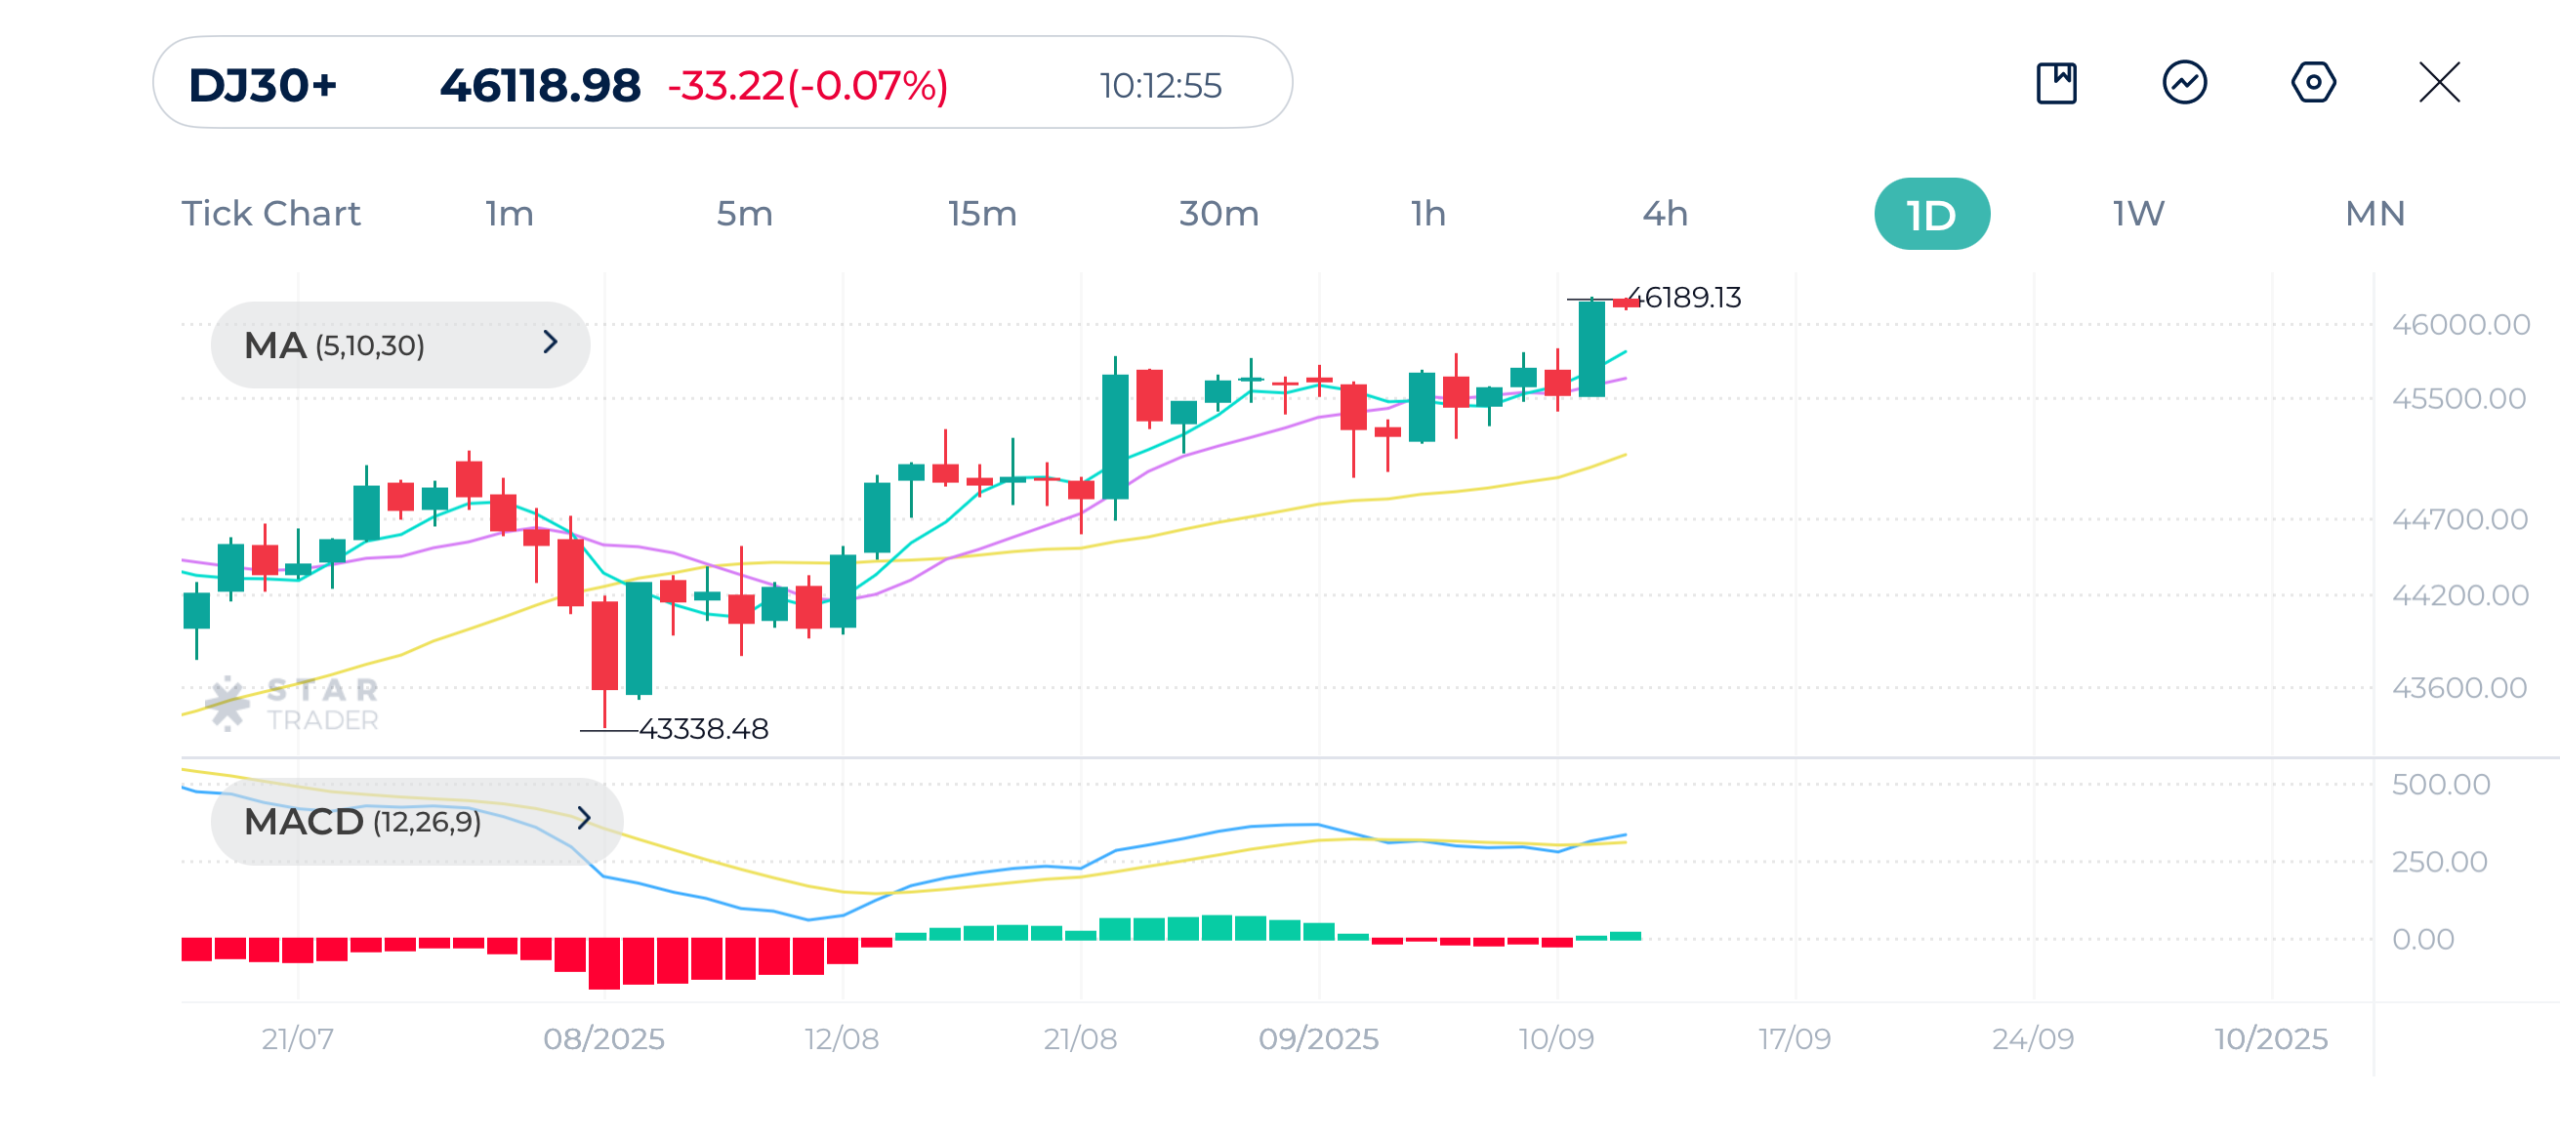Switch to the MN monthly timeframe

2374,214
